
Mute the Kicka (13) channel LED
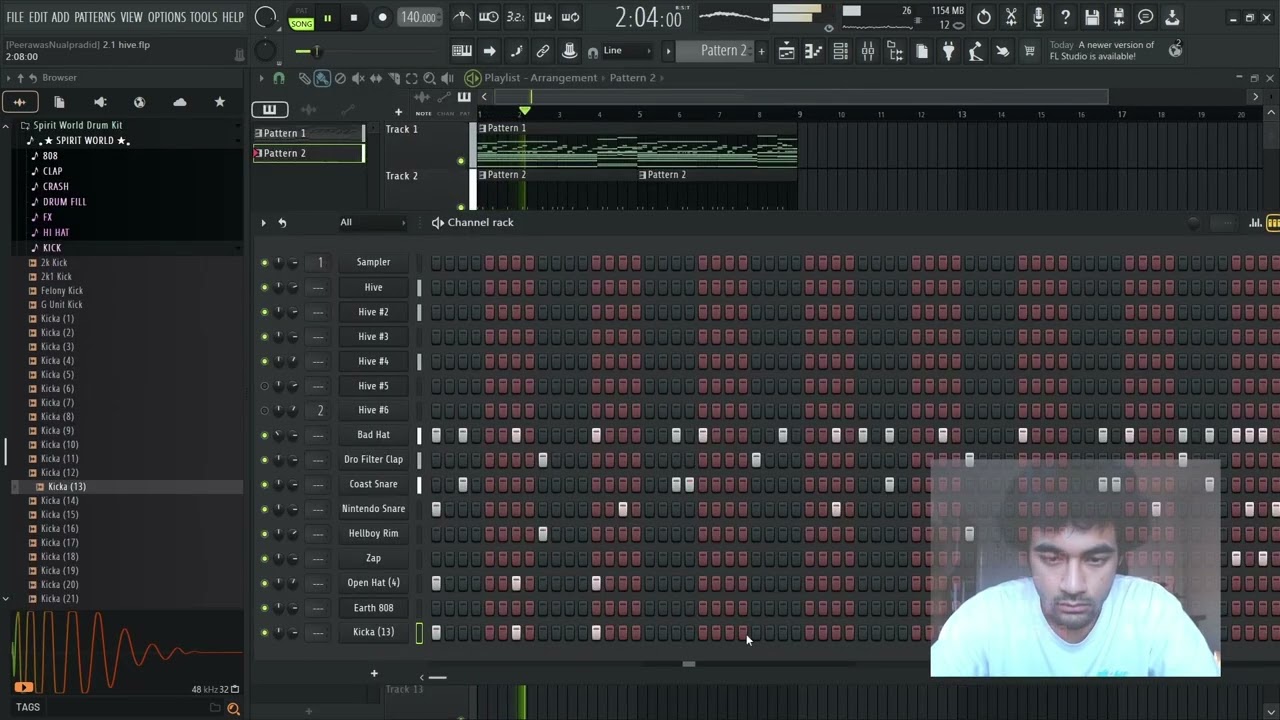point(264,633)
